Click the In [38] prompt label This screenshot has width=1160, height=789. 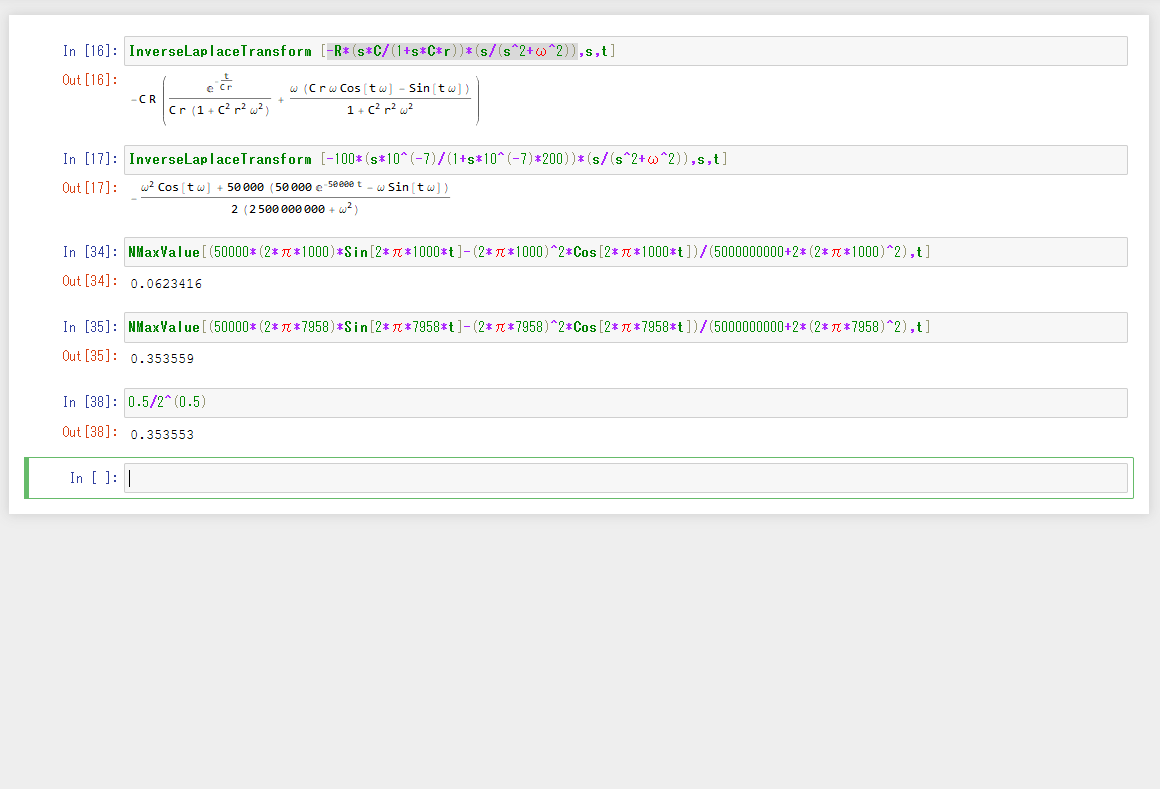pos(90,403)
